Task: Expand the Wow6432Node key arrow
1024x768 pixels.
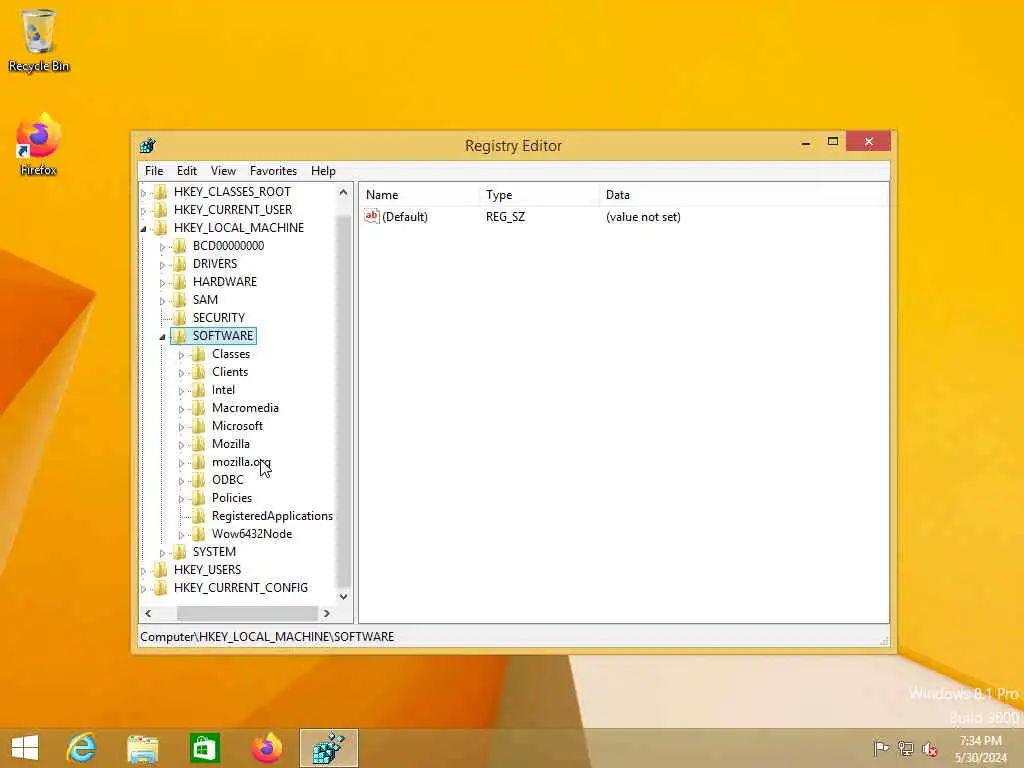Action: [182, 535]
